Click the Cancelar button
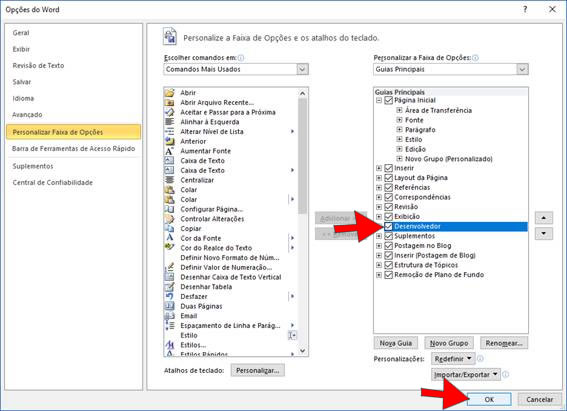This screenshot has width=567, height=411. [540, 399]
